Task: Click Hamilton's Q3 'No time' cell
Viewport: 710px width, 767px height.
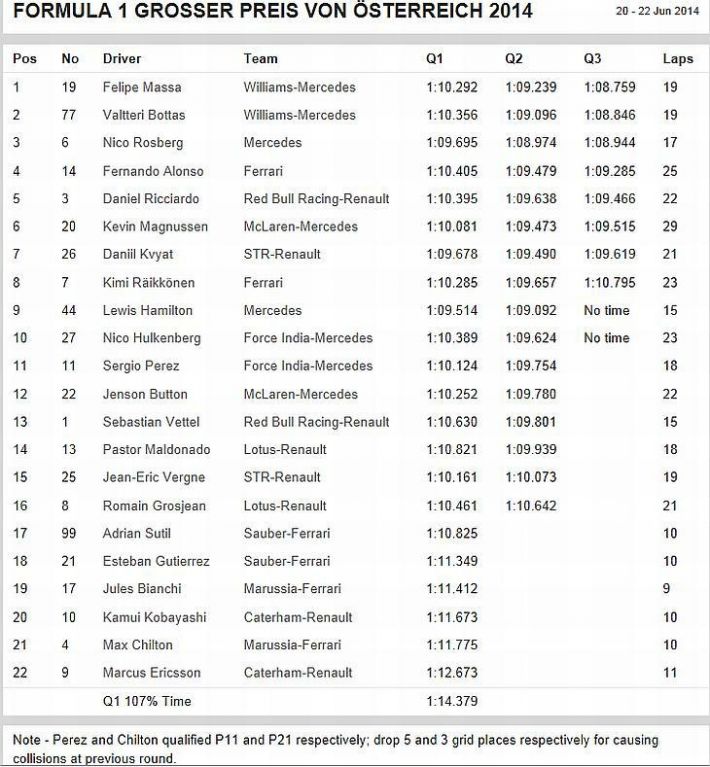Action: click(607, 311)
